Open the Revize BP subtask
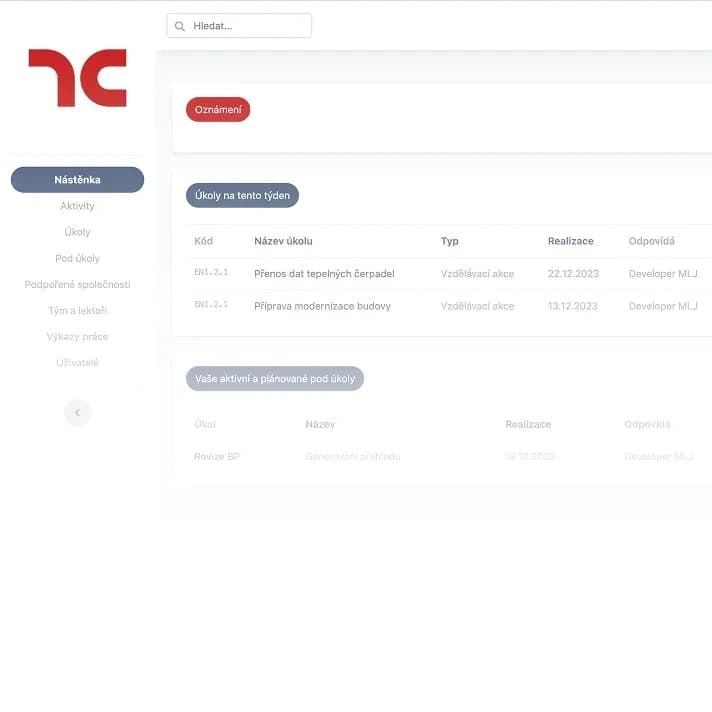 coord(217,457)
